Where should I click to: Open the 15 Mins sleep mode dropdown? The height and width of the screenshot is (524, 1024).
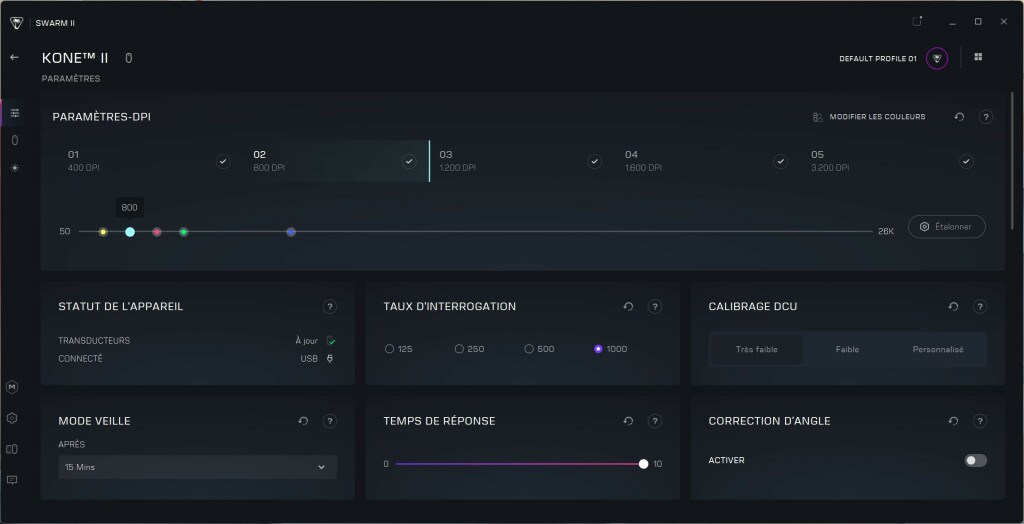[x=197, y=467]
